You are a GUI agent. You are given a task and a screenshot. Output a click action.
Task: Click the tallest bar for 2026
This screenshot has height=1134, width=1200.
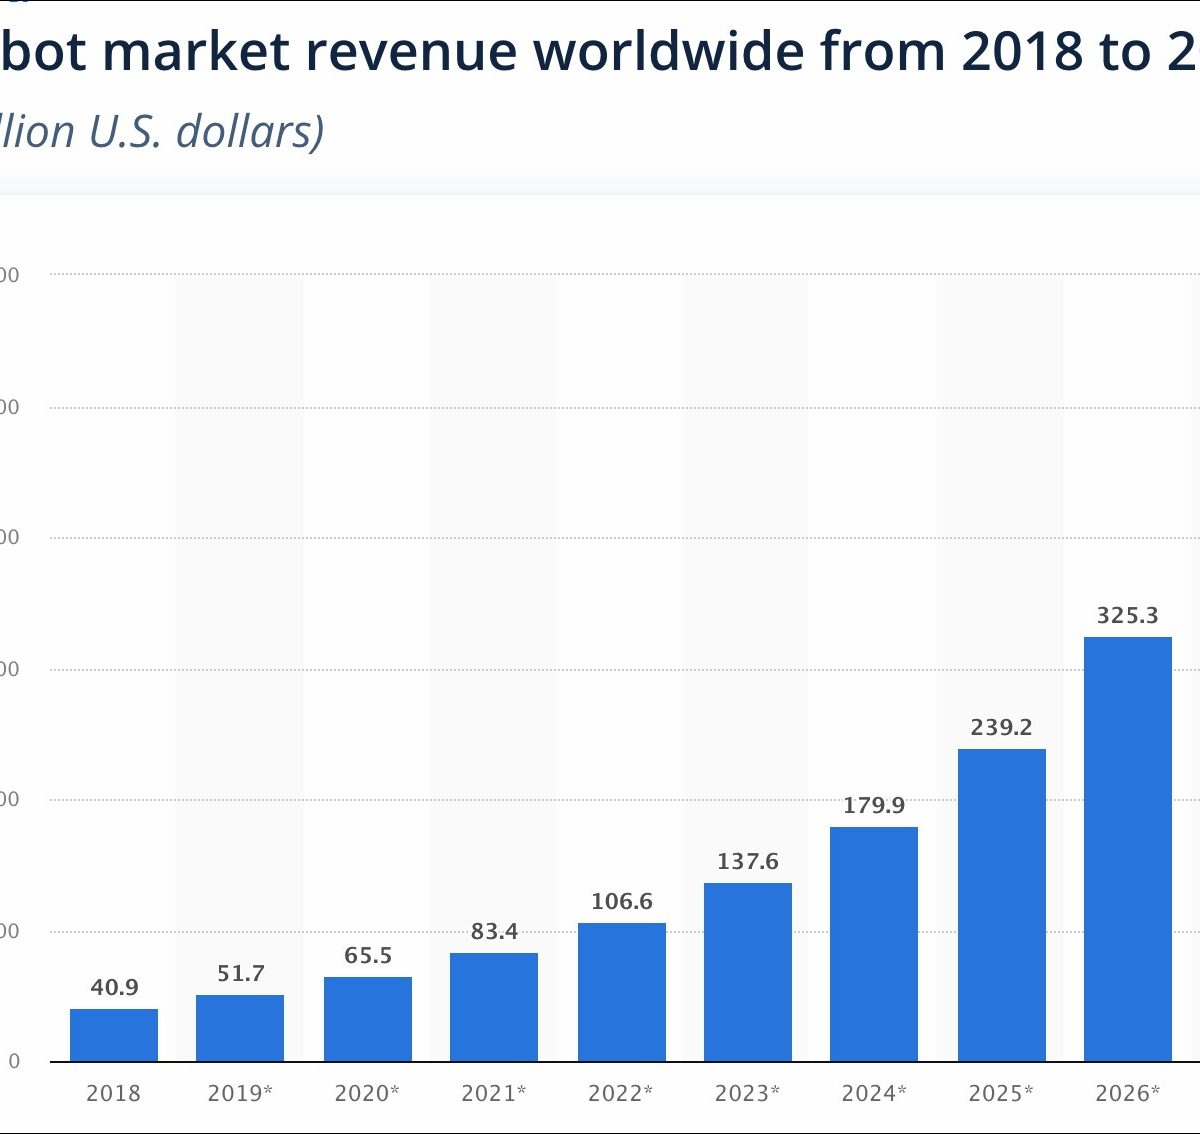(x=1127, y=849)
